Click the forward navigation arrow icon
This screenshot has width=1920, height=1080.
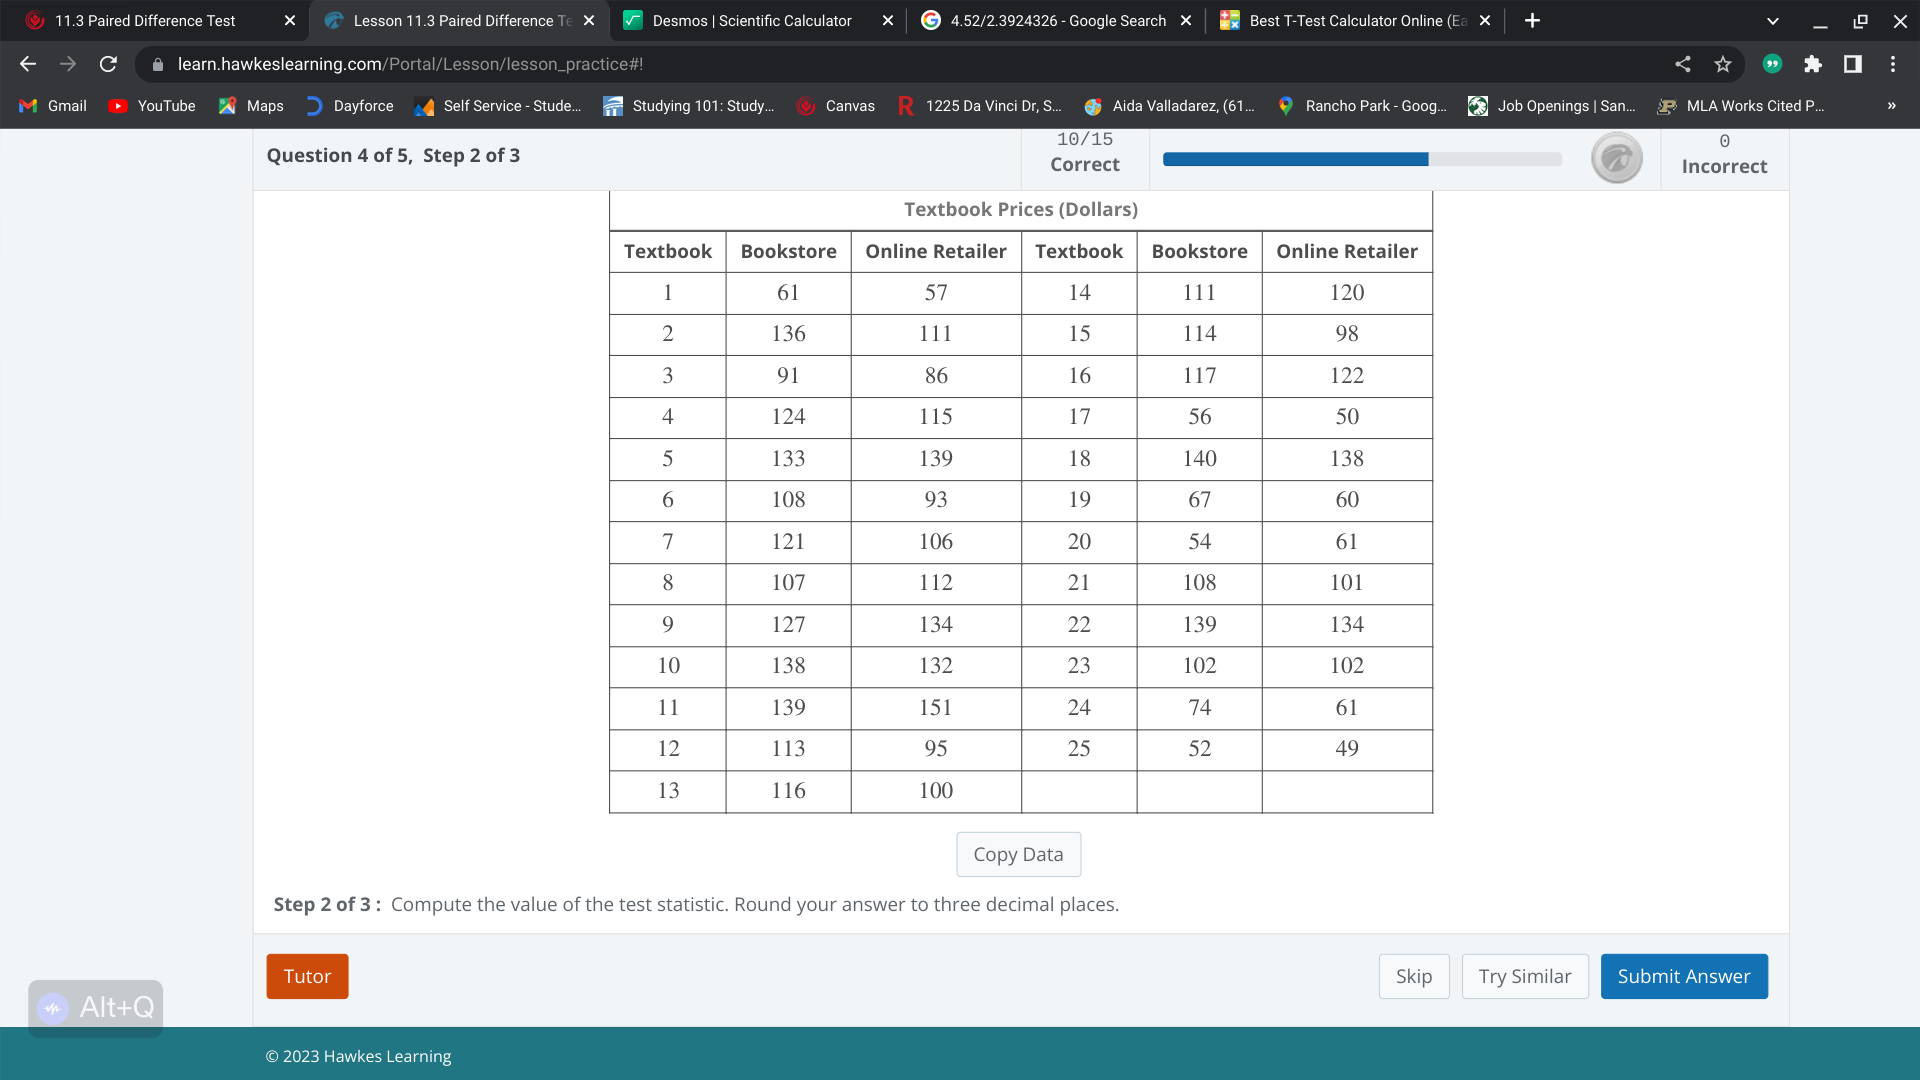point(65,63)
